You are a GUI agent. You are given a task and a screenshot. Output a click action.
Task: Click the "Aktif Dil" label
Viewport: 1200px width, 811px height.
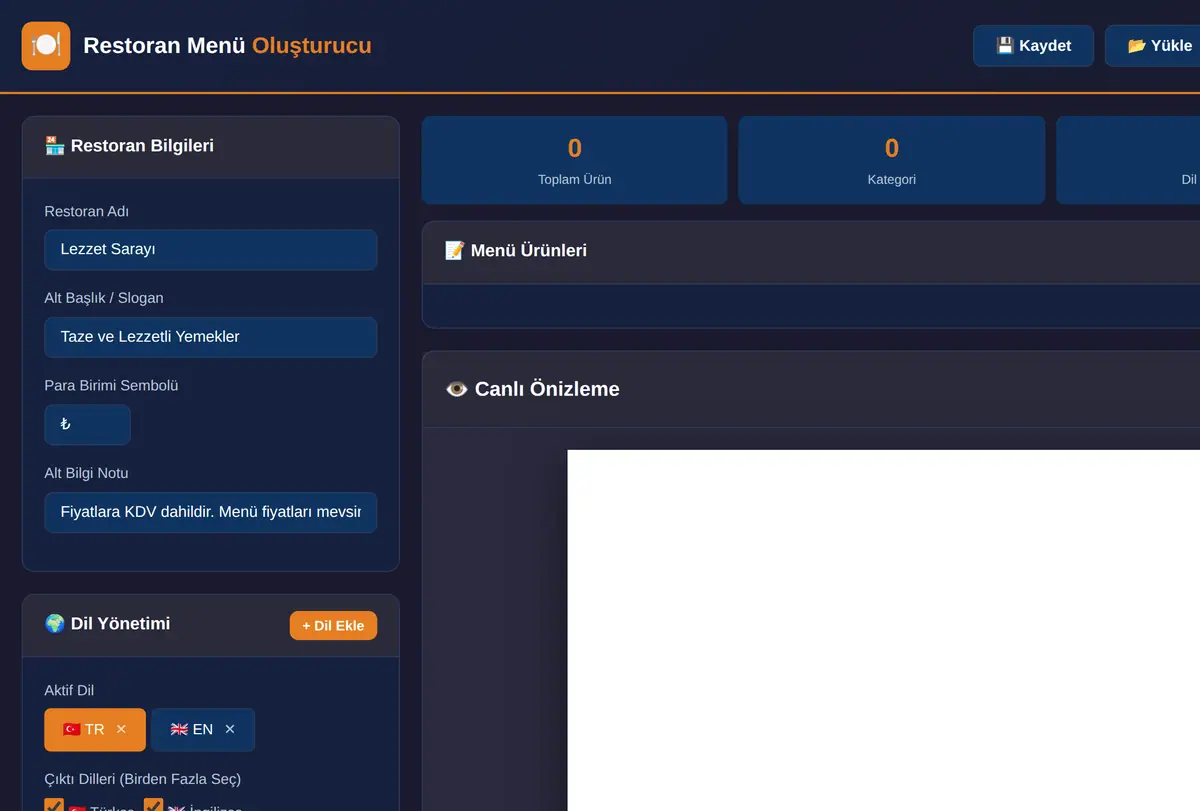pos(70,690)
